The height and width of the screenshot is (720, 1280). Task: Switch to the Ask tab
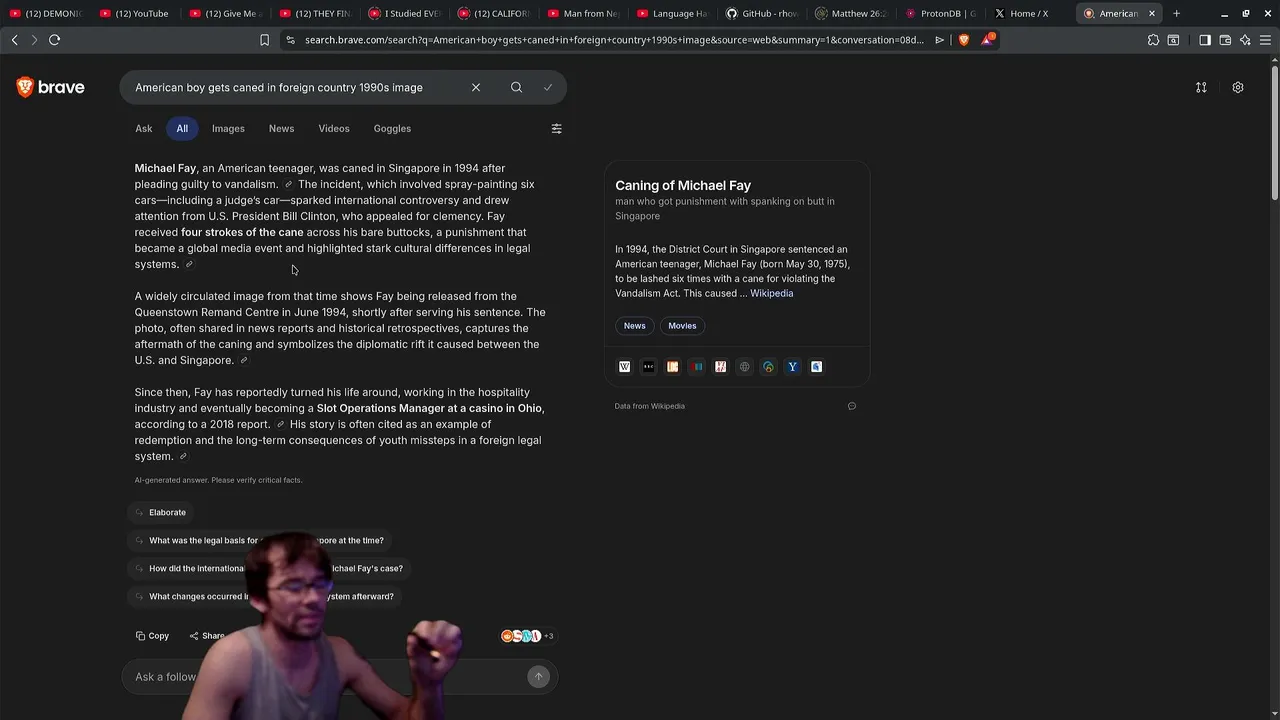pyautogui.click(x=144, y=128)
